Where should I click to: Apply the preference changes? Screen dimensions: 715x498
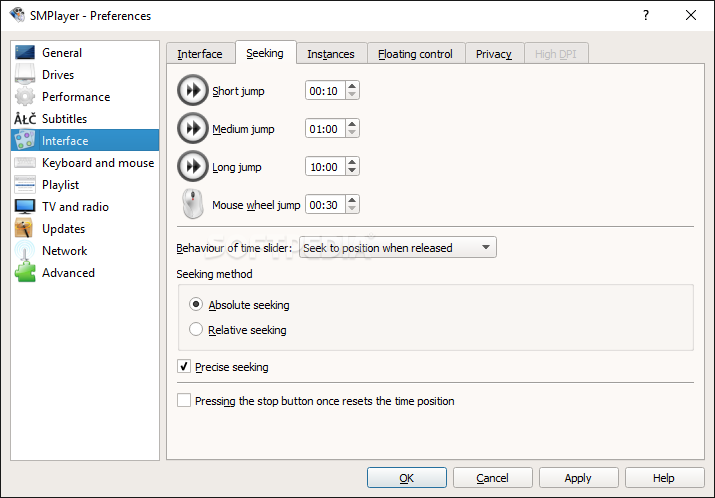click(578, 477)
